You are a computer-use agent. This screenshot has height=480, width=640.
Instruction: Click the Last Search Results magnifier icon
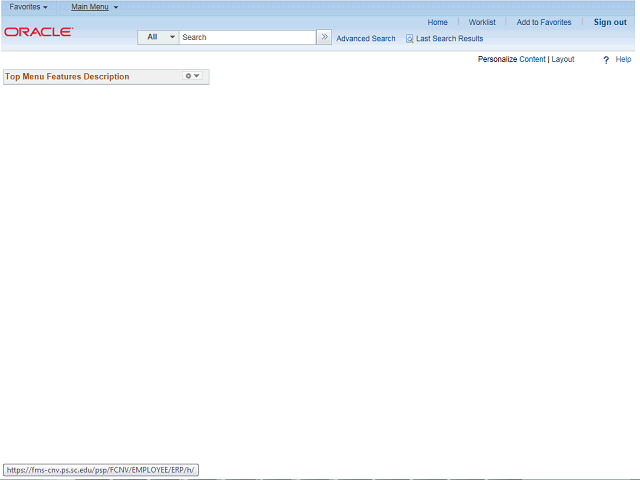[409, 38]
